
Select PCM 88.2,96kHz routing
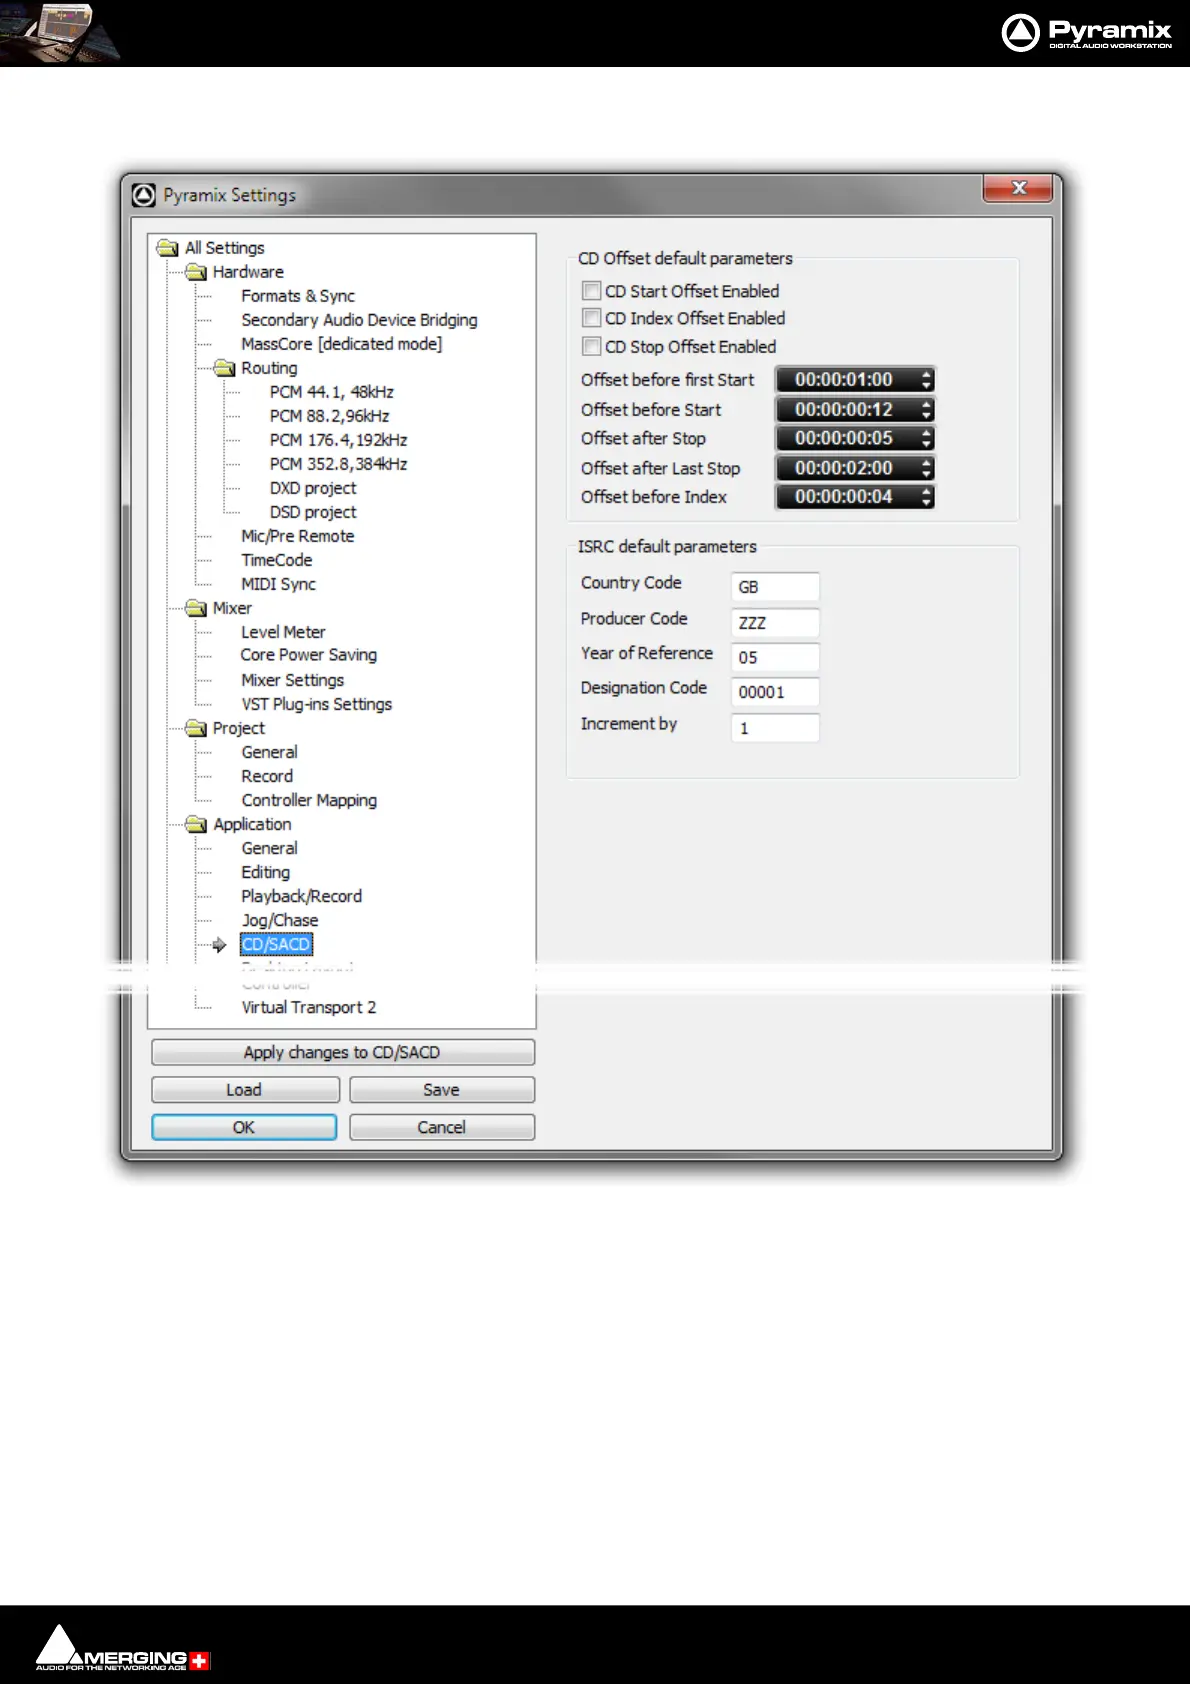point(329,416)
